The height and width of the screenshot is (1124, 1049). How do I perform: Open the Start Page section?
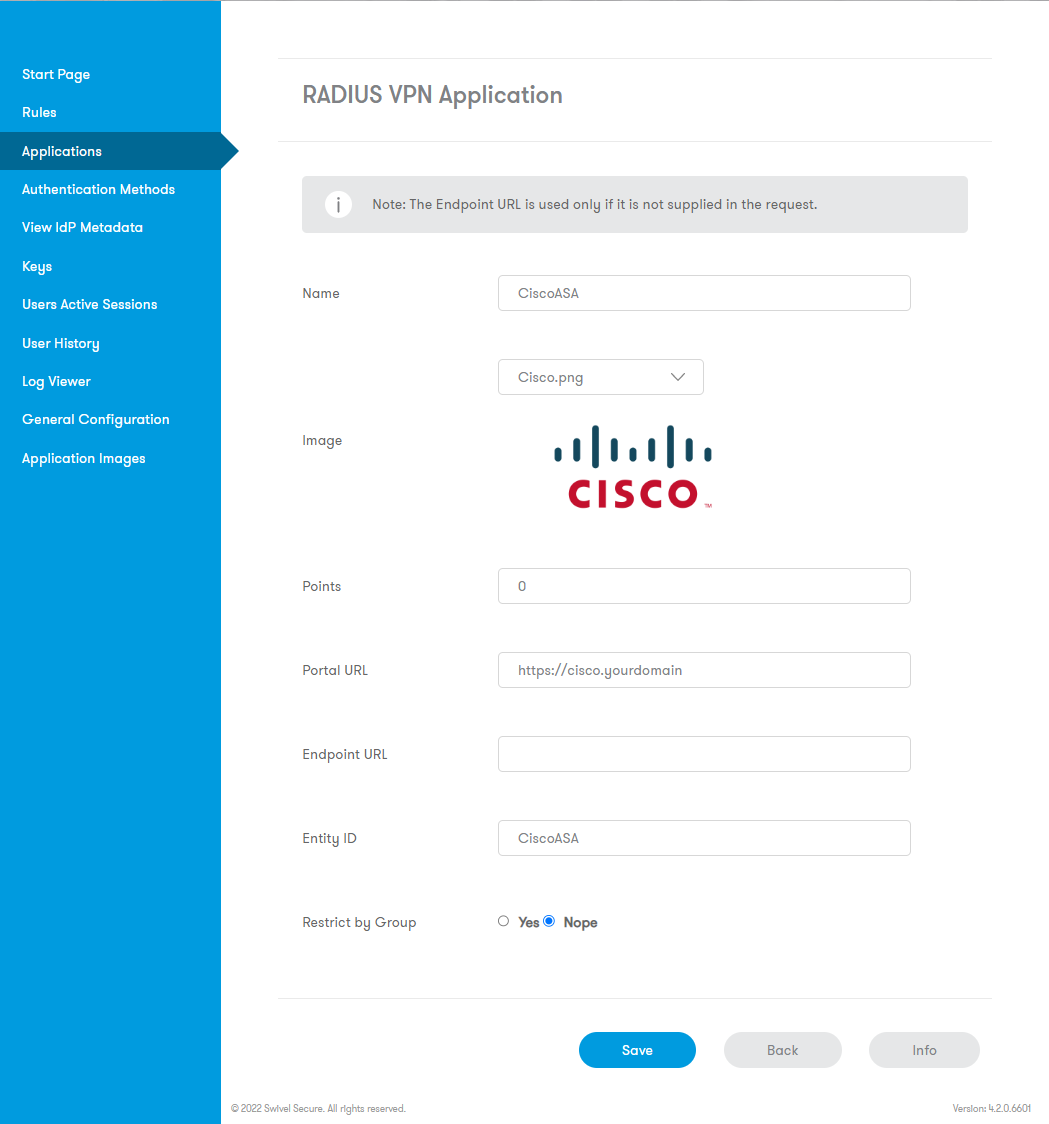click(56, 74)
